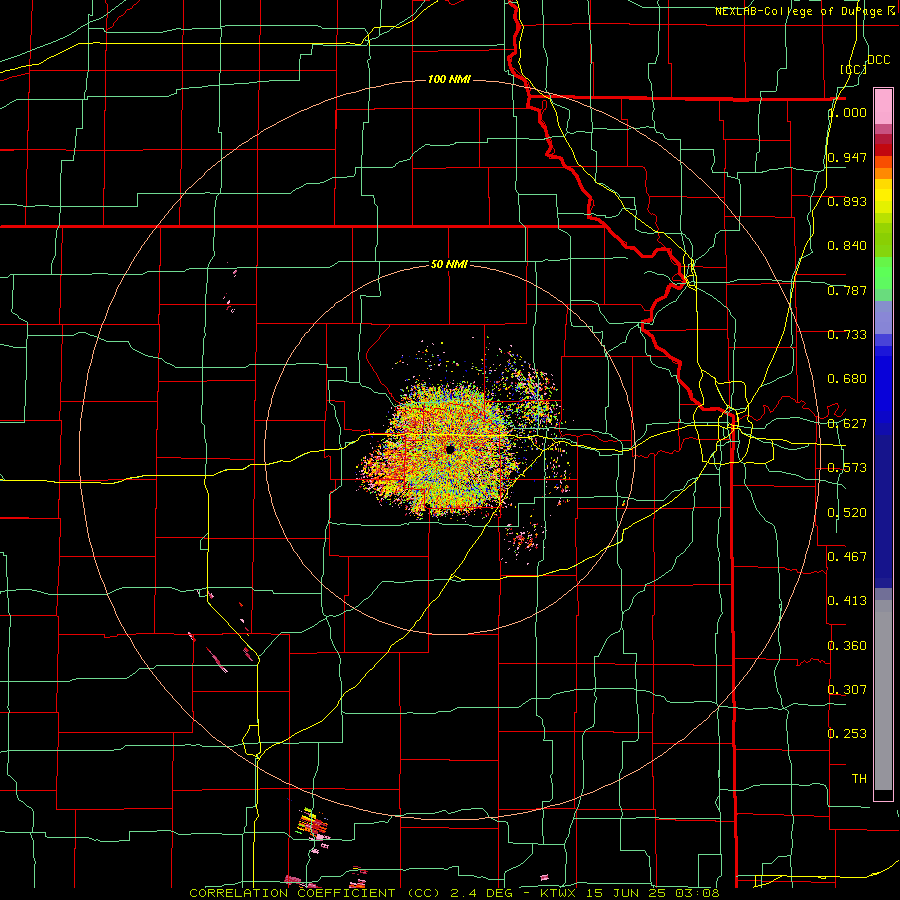Viewport: 900px width, 900px height.
Task: Click the 2.4 DEG elevation text
Action: (481, 893)
